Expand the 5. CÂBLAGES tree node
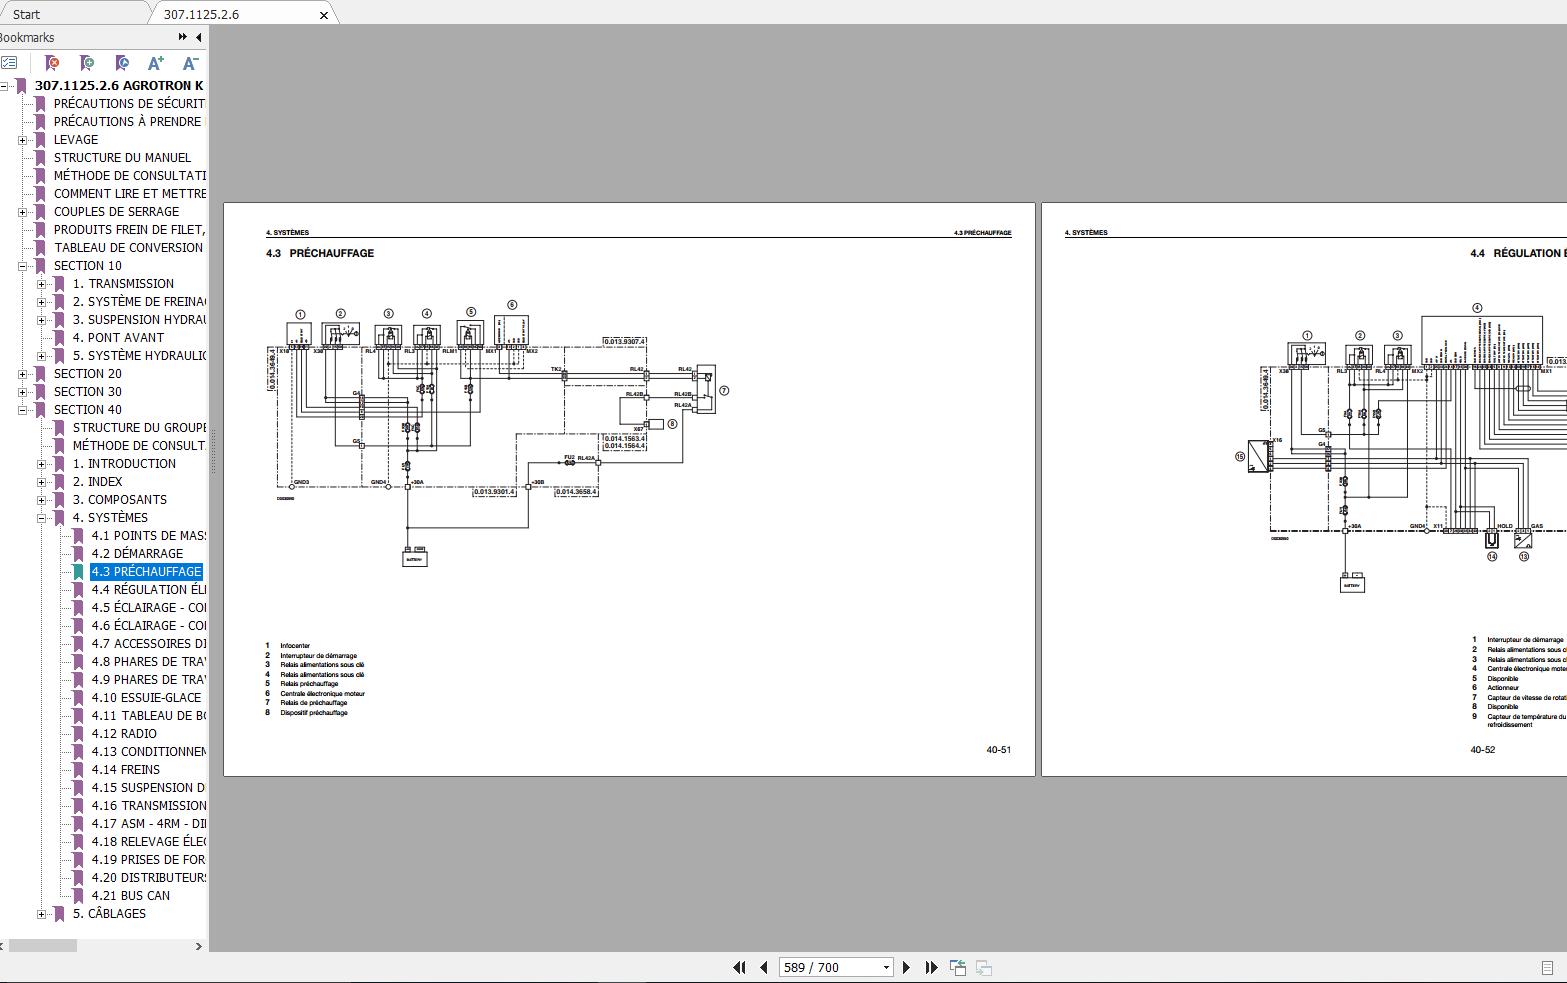Viewport: 1567px width, 983px height. click(41, 914)
